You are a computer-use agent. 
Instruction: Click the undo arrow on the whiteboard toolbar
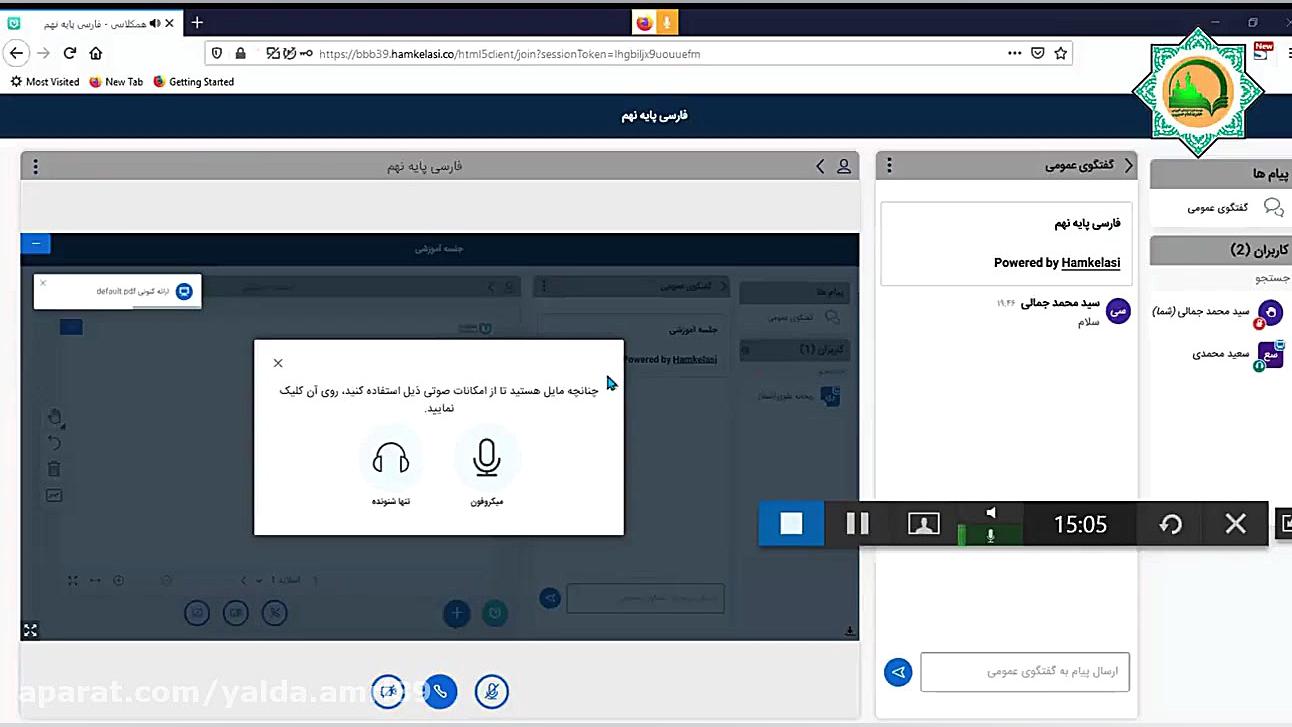point(55,442)
